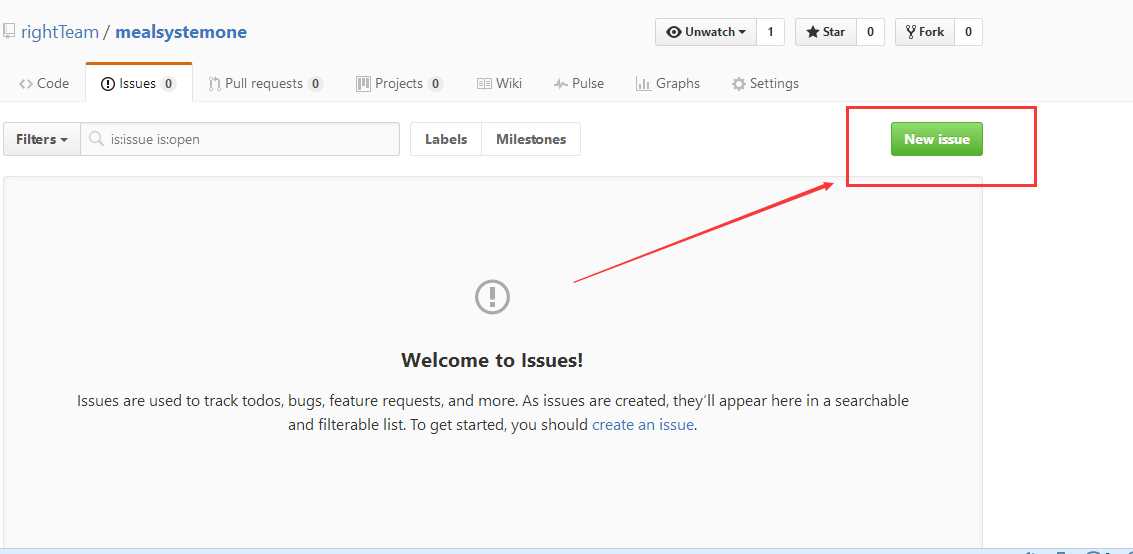Open the Wiki tab
The height and width of the screenshot is (554, 1133).
[499, 83]
